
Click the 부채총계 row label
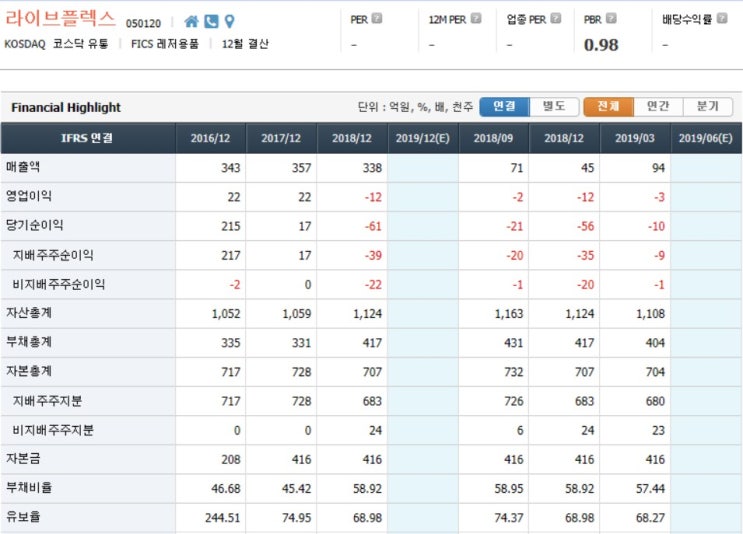point(29,342)
